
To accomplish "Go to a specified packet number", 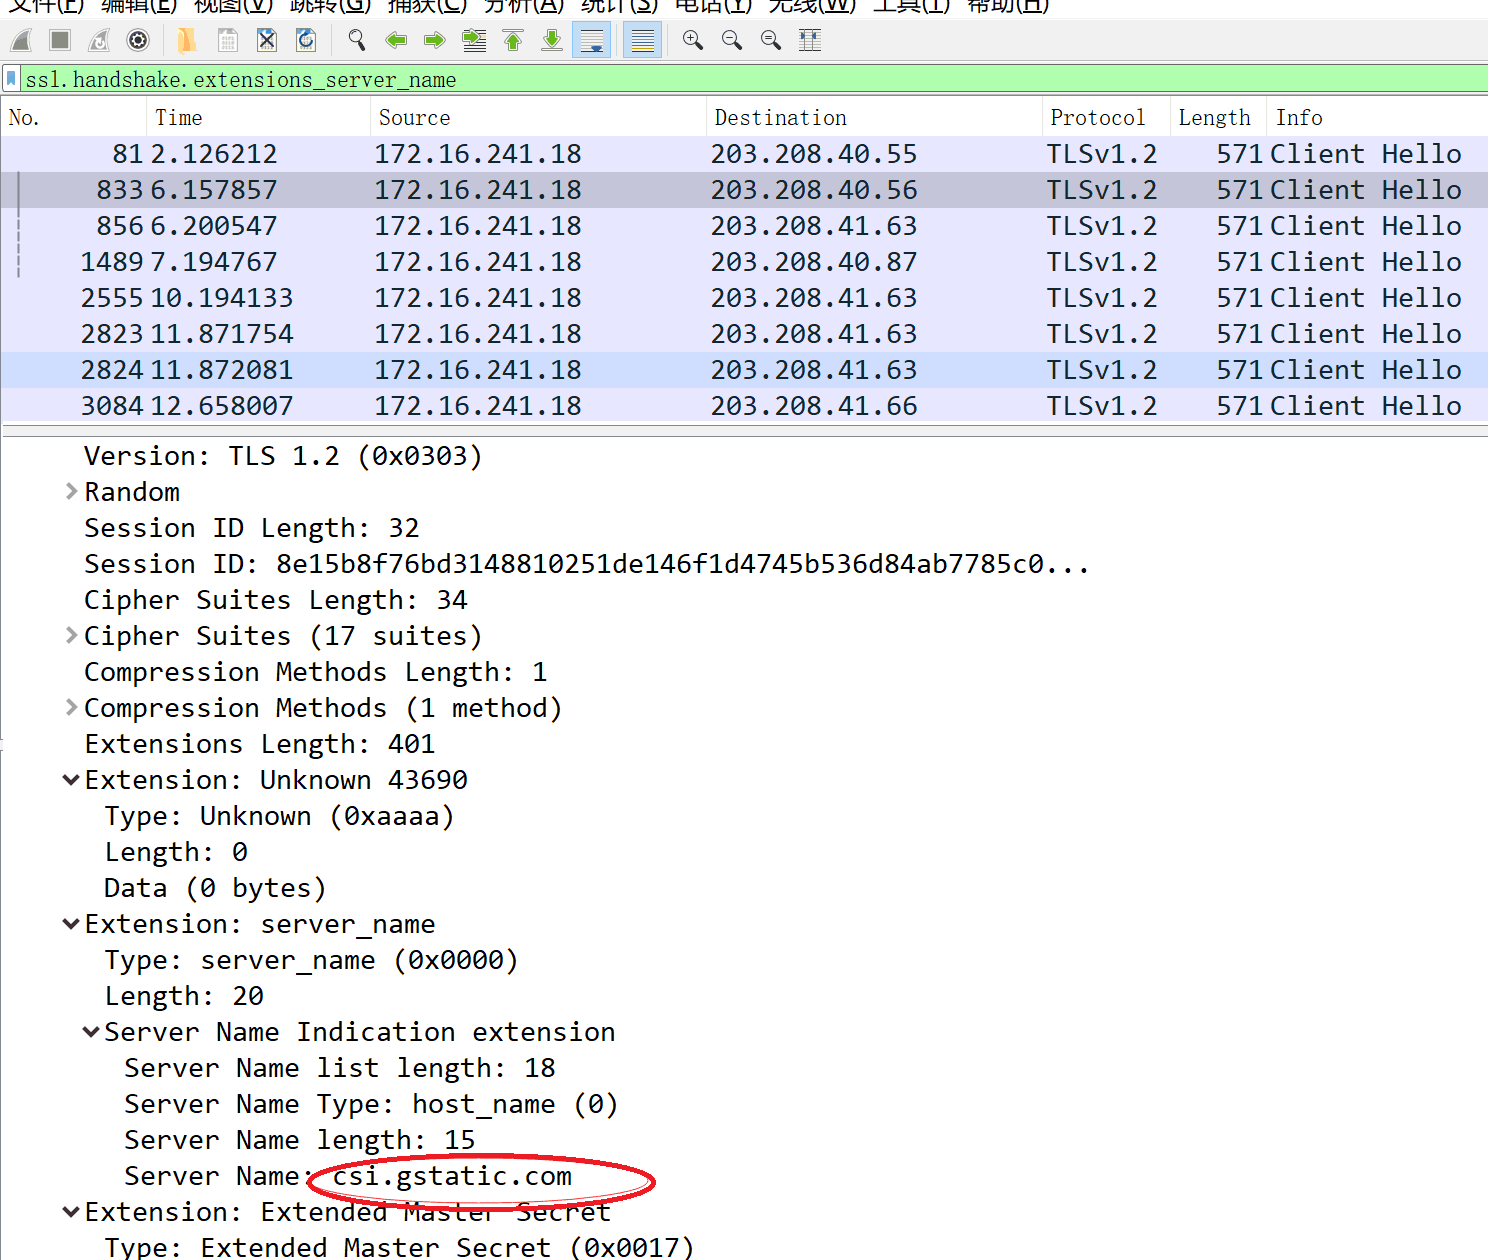I will [474, 40].
